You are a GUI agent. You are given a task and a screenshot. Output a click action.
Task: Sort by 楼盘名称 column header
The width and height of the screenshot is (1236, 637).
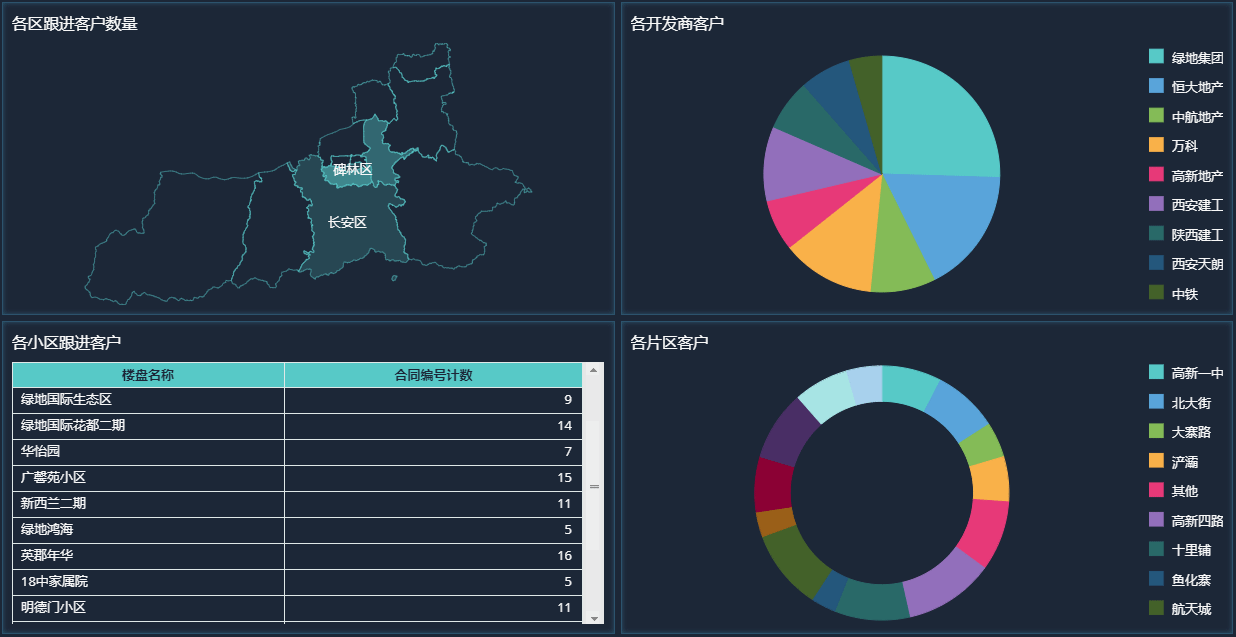pos(148,375)
